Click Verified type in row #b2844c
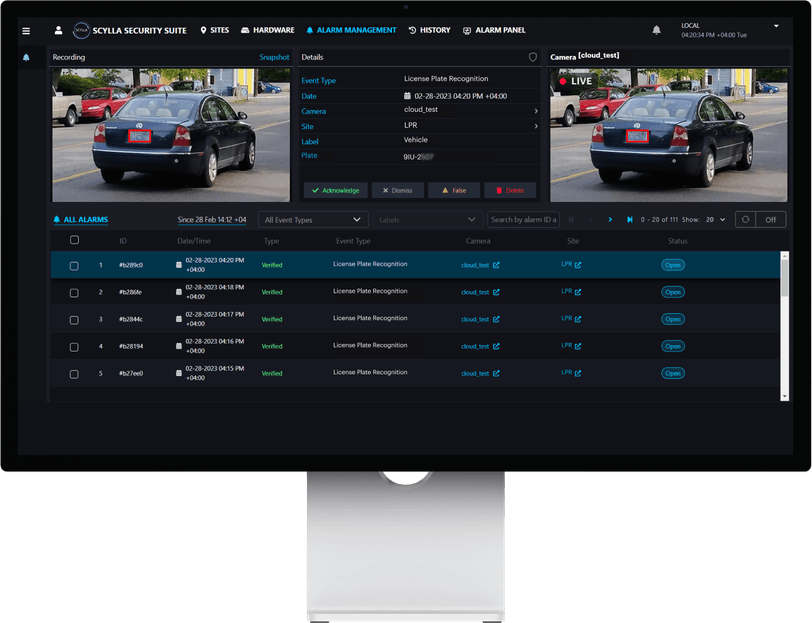The height and width of the screenshot is (623, 812). [272, 319]
